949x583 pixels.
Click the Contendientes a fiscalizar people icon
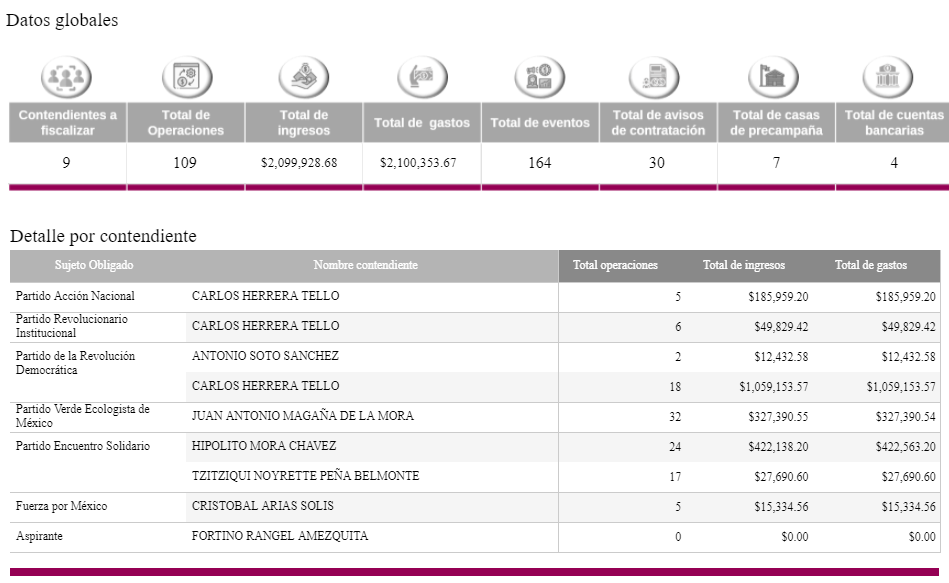click(66, 78)
